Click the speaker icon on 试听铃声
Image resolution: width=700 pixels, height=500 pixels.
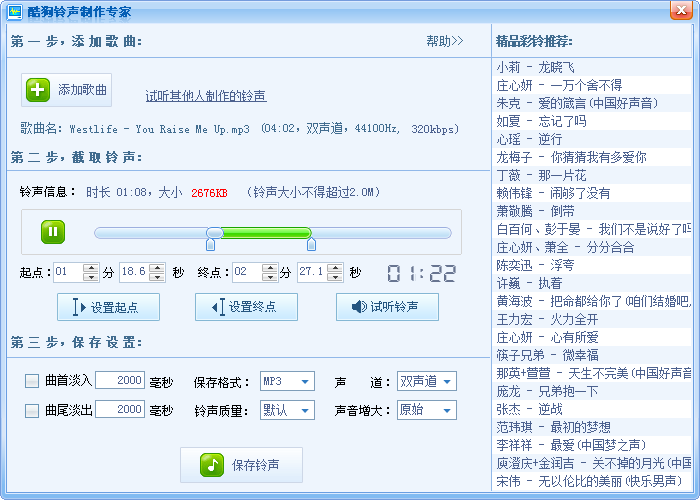click(359, 307)
